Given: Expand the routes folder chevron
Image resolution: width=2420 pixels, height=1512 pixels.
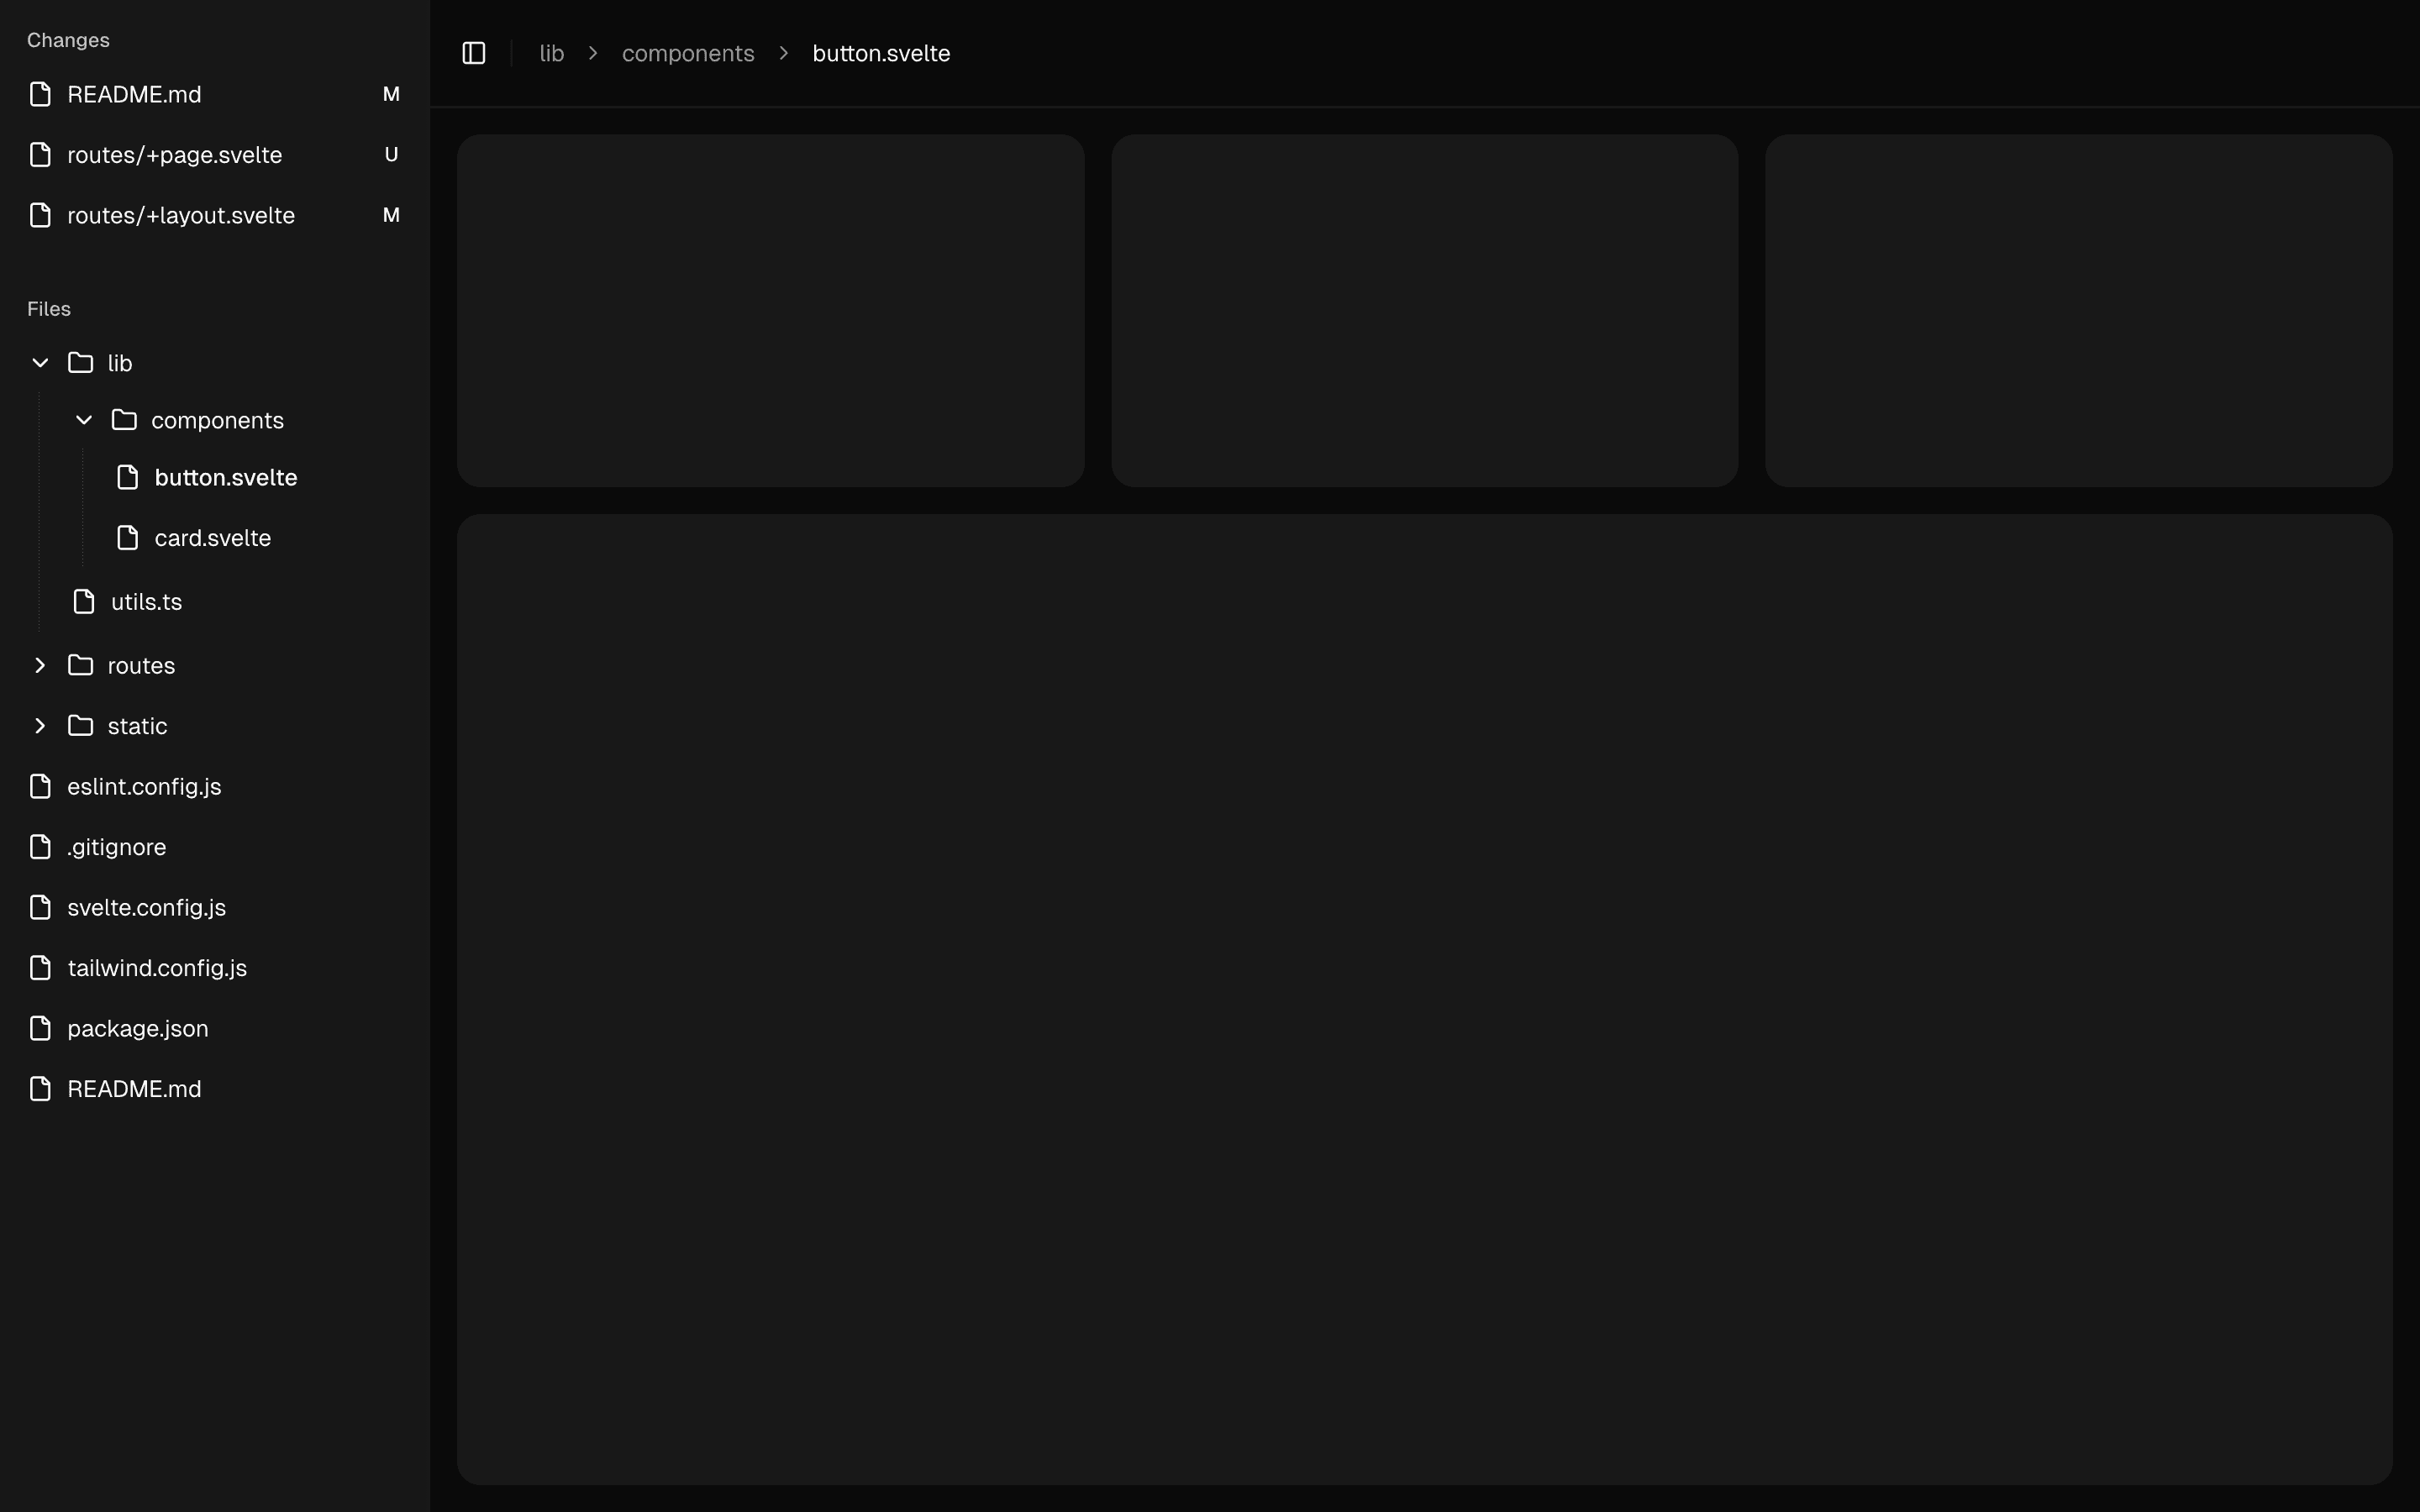Looking at the screenshot, I should 40,665.
